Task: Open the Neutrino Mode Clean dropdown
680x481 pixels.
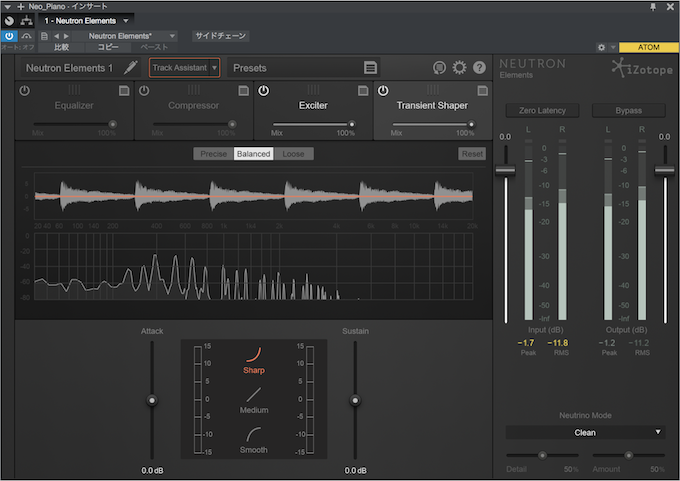Action: click(585, 432)
